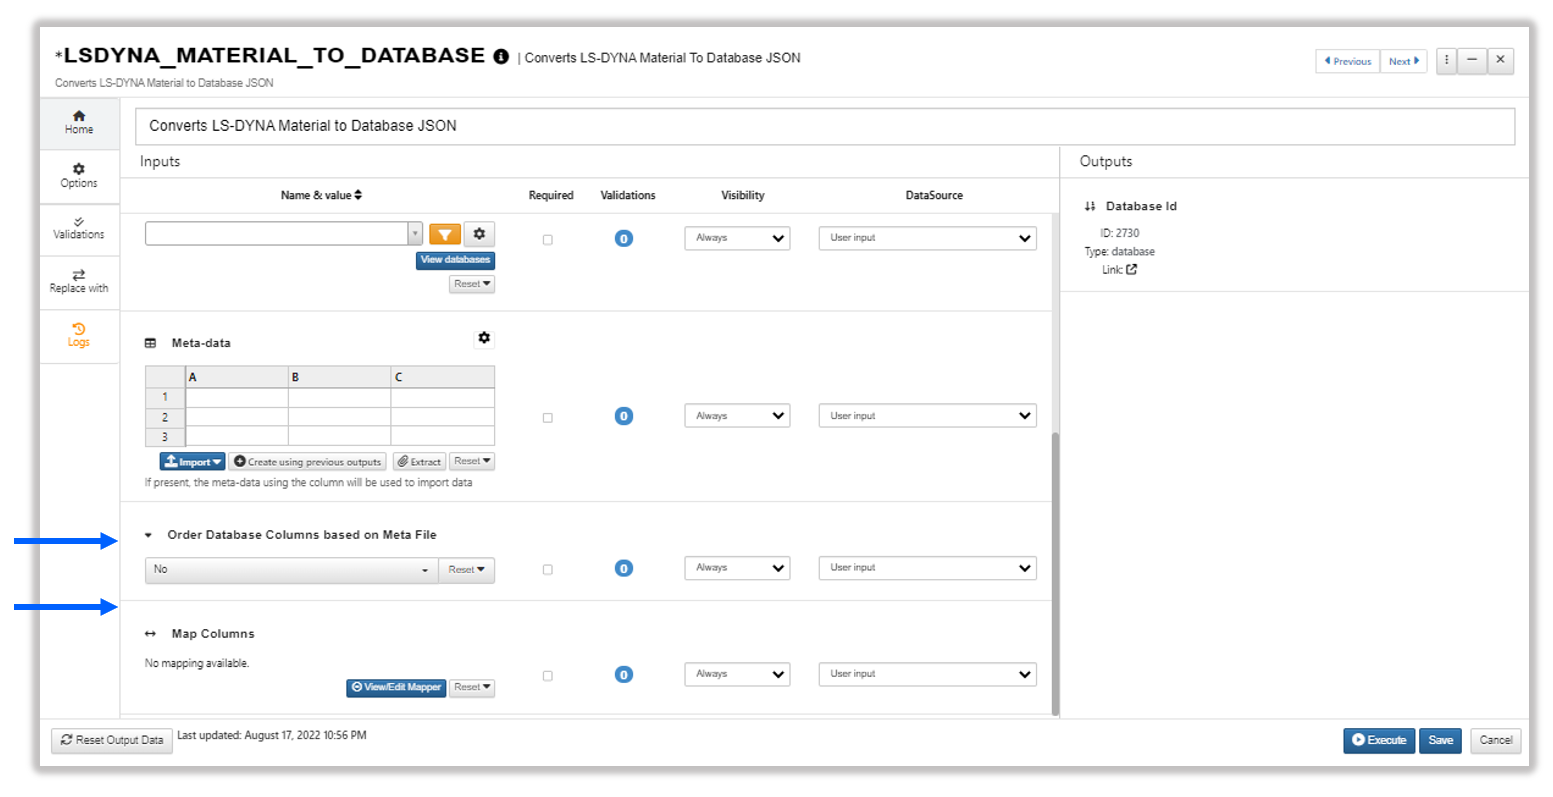The width and height of the screenshot is (1553, 797).
Task: Click the inputs panel vertical scrollbar
Action: click(1055, 573)
